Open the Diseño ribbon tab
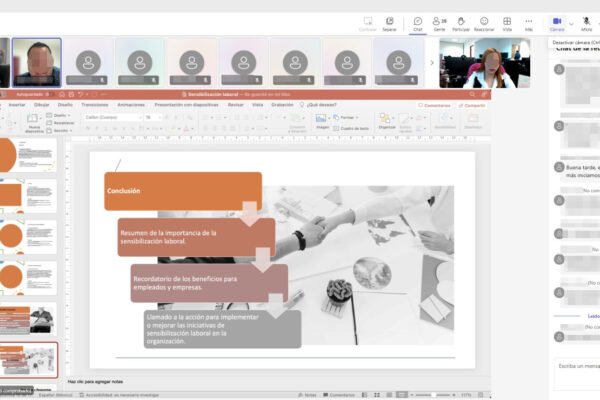600x400 pixels. click(65, 105)
